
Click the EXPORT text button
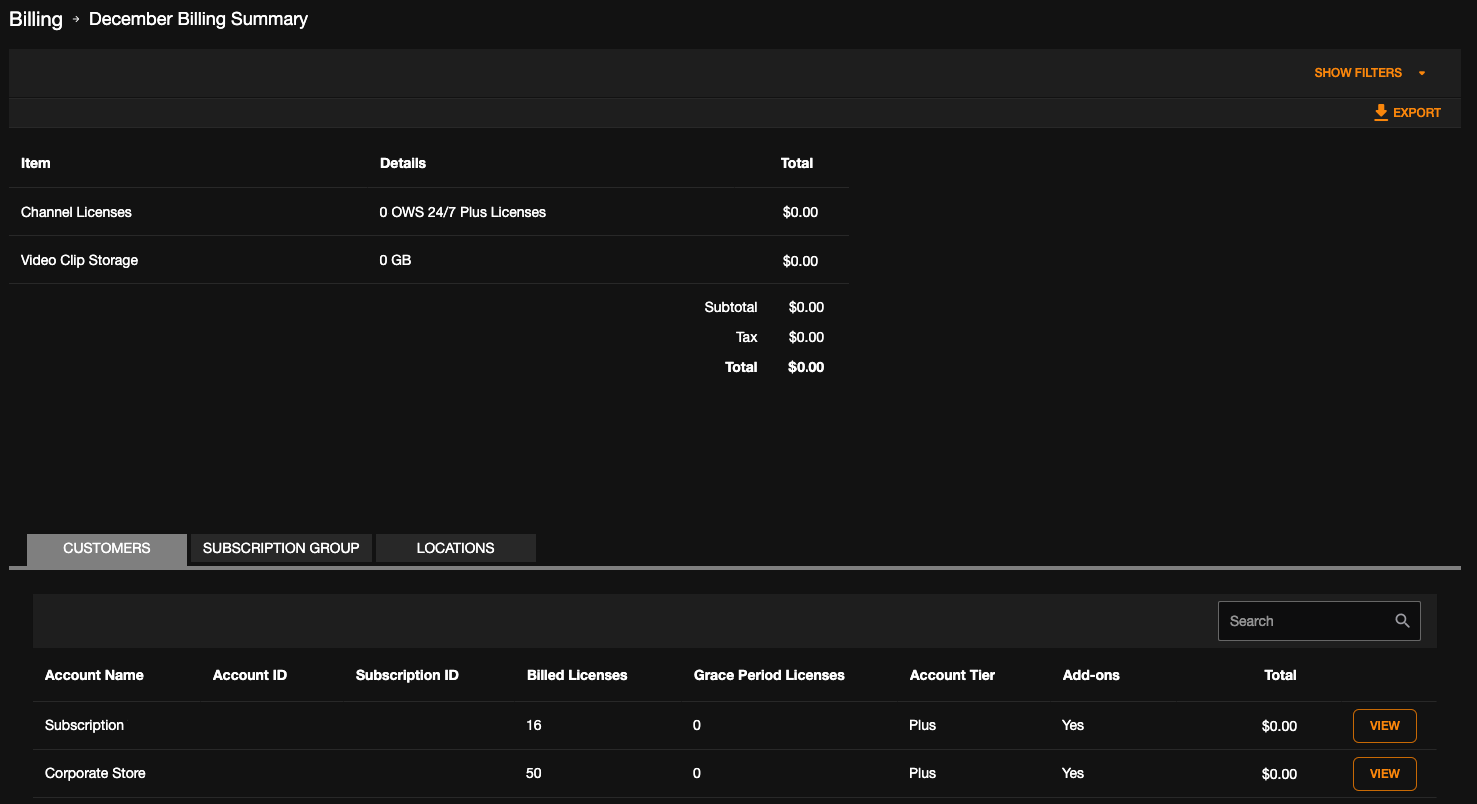tap(1417, 113)
